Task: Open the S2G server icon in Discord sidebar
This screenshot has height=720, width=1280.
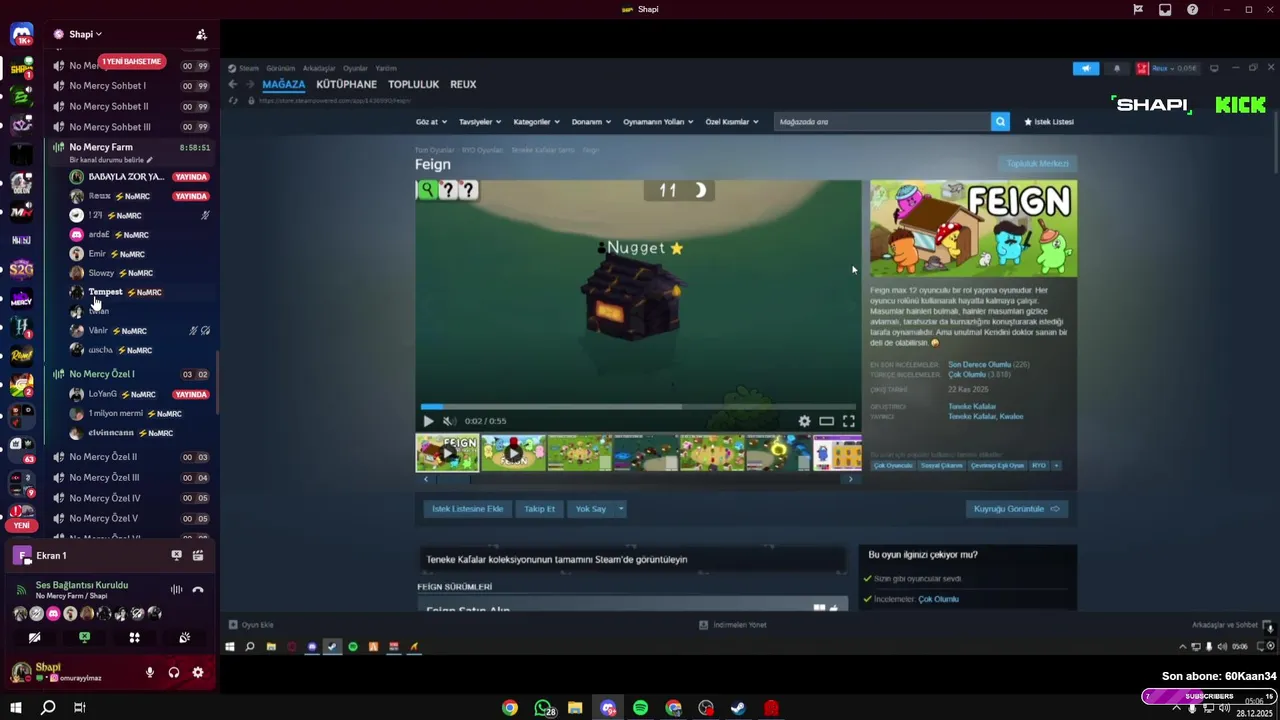Action: coord(21,269)
